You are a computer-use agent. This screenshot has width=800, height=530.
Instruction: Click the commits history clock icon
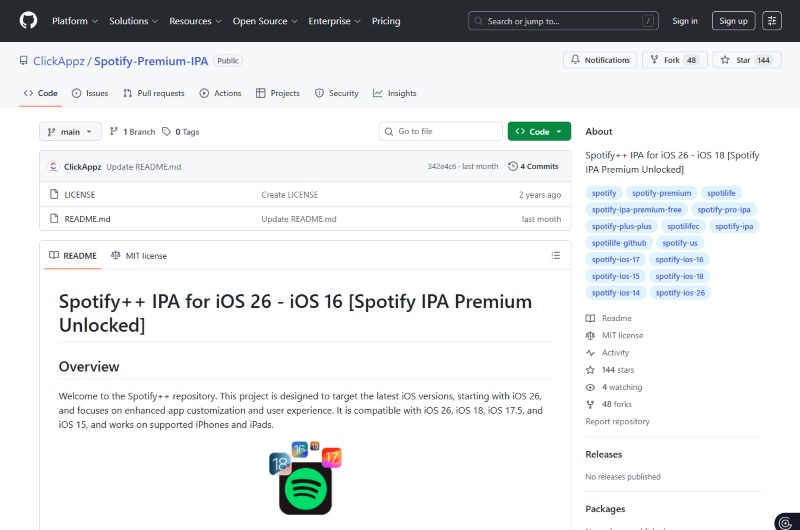click(513, 166)
